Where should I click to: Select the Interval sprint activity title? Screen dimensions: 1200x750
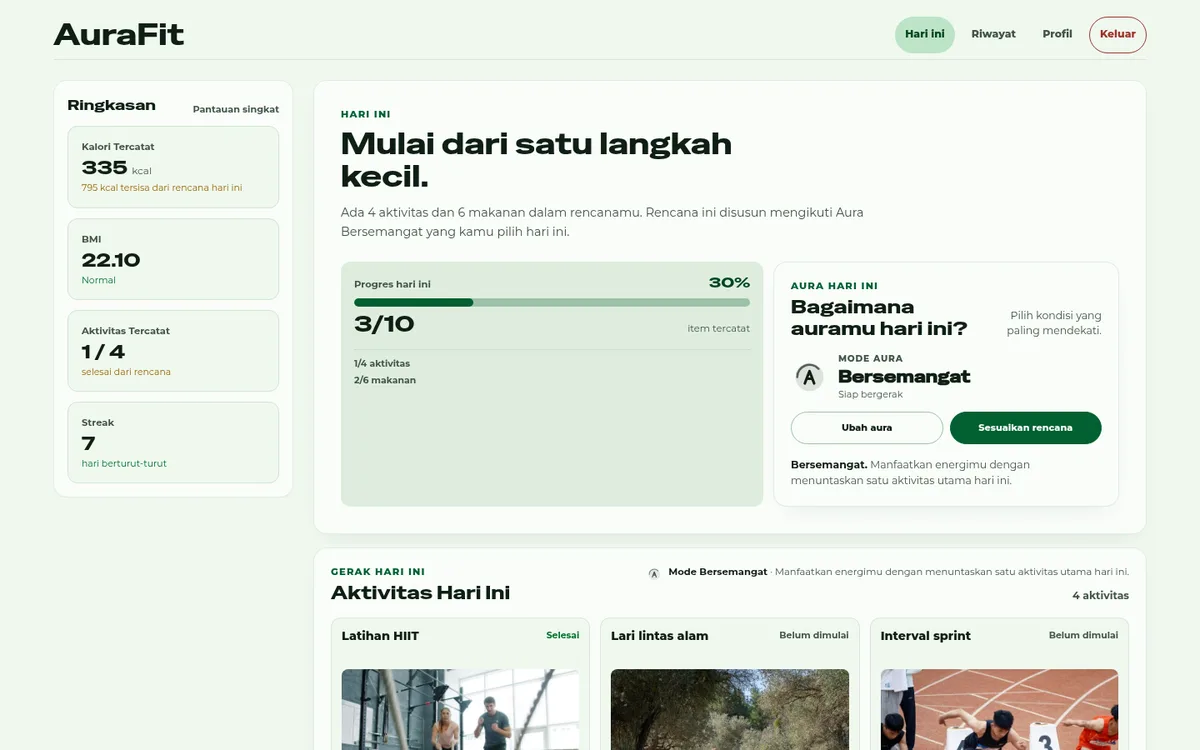[926, 636]
